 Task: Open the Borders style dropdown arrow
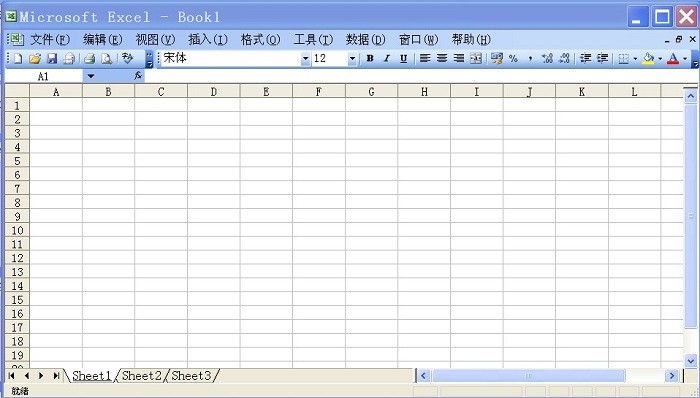pos(635,58)
